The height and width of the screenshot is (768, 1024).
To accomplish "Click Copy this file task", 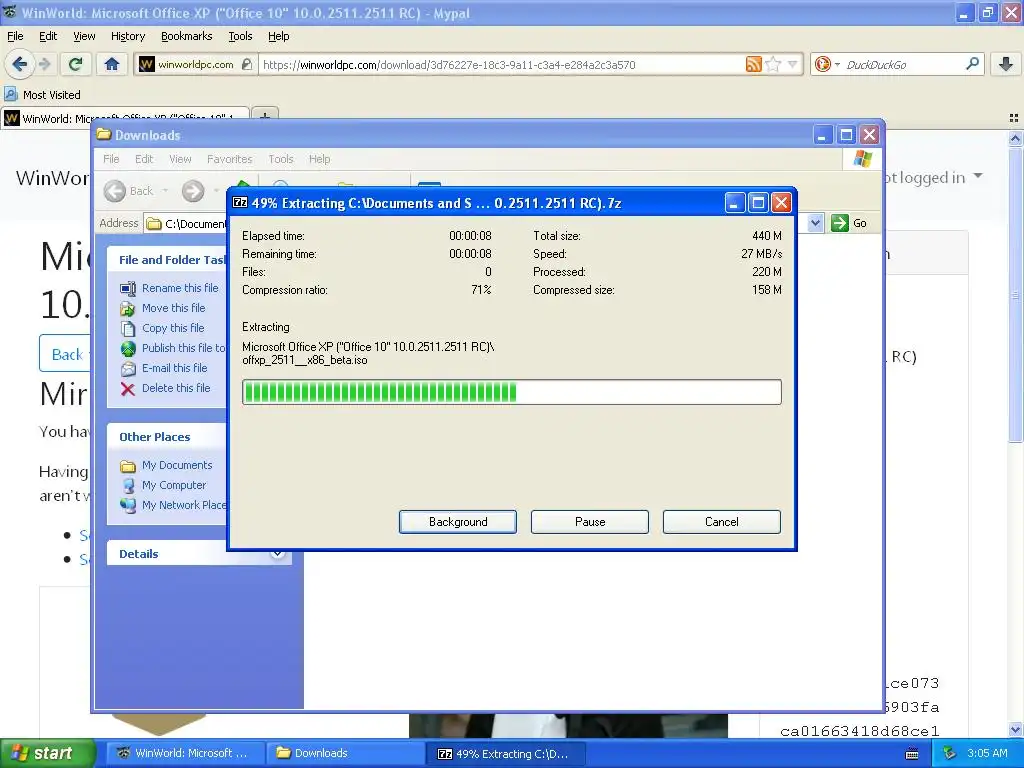I will click(x=172, y=328).
